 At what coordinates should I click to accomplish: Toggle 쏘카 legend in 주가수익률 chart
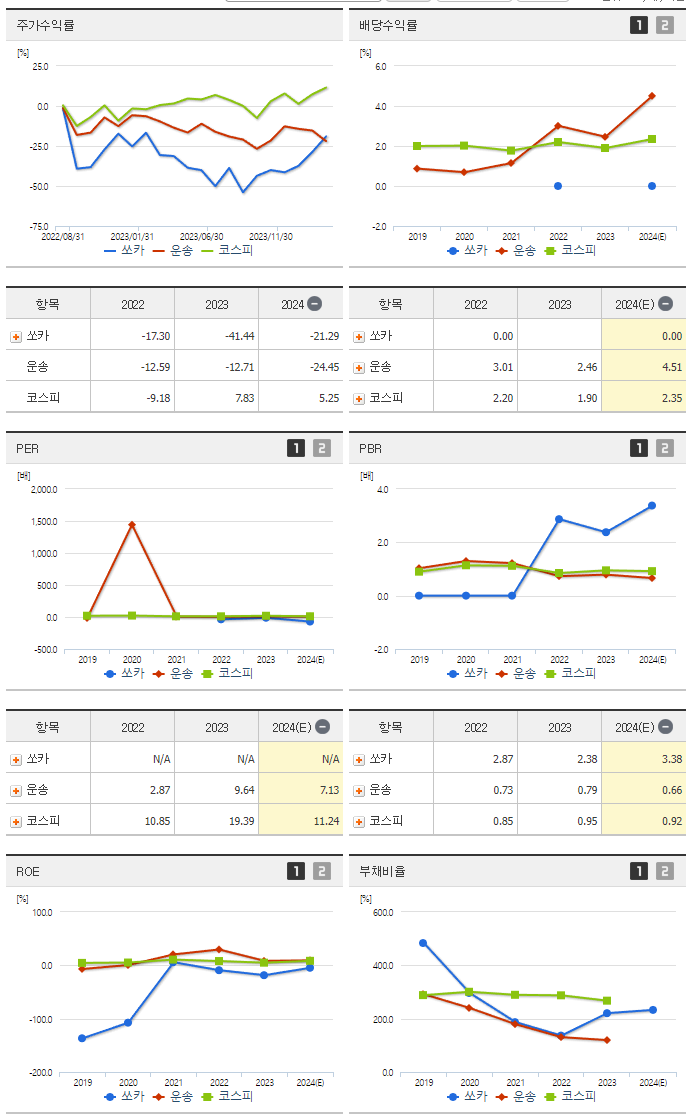(124, 250)
